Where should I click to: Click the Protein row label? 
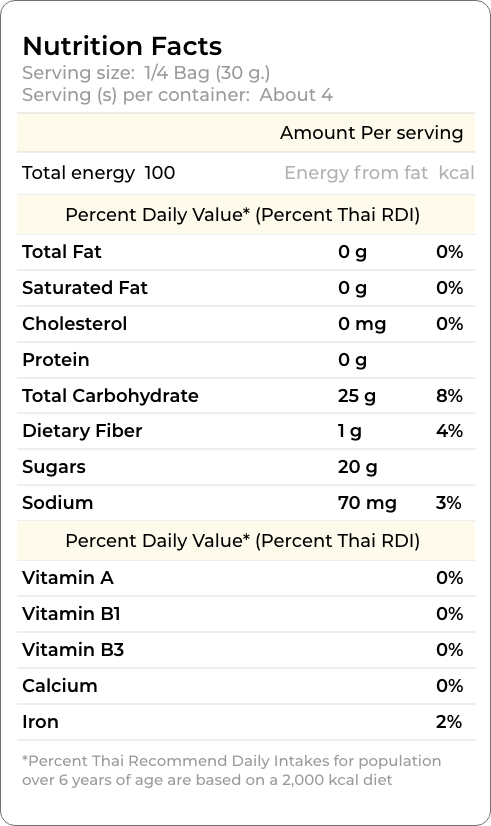(x=56, y=360)
